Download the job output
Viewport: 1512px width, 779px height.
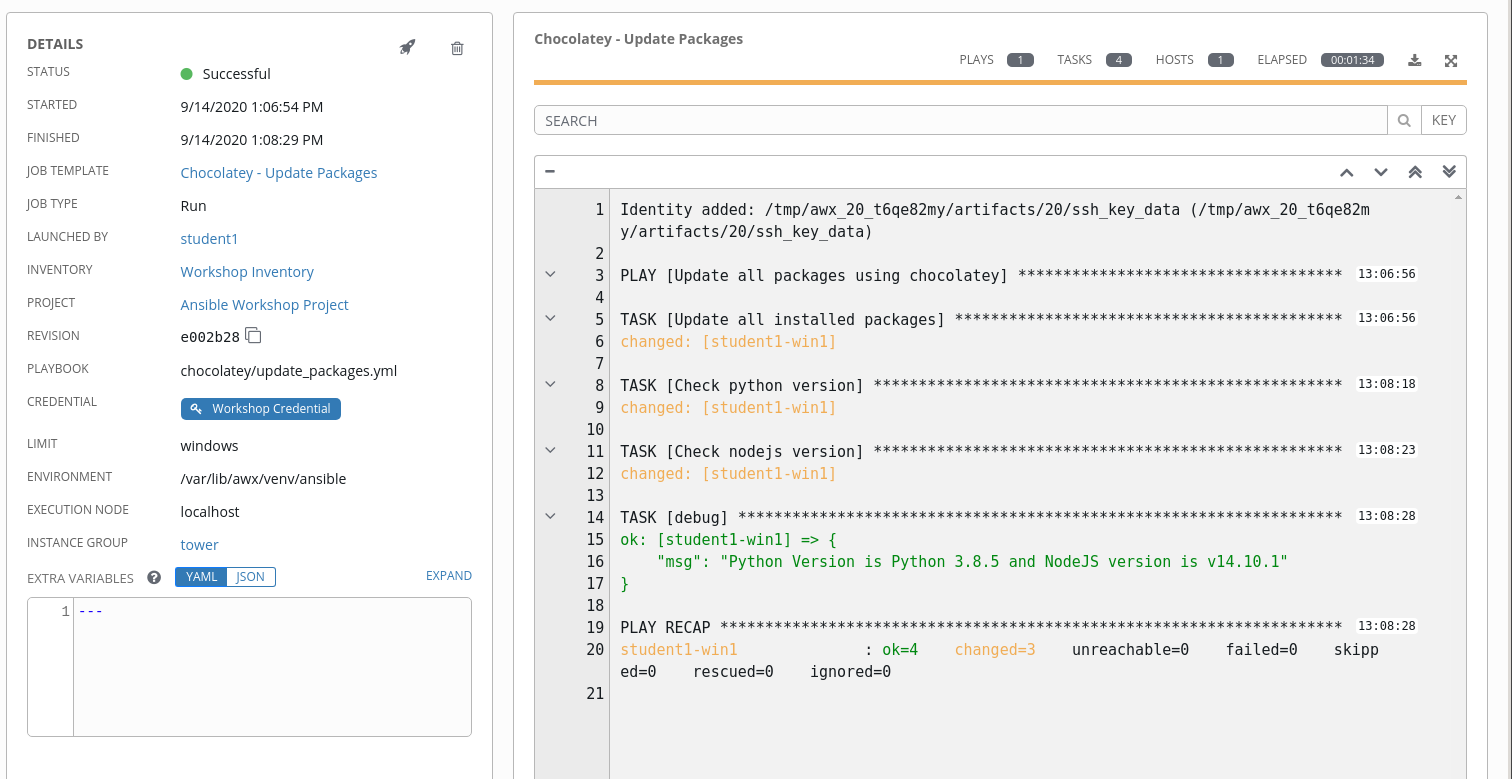(x=1414, y=60)
